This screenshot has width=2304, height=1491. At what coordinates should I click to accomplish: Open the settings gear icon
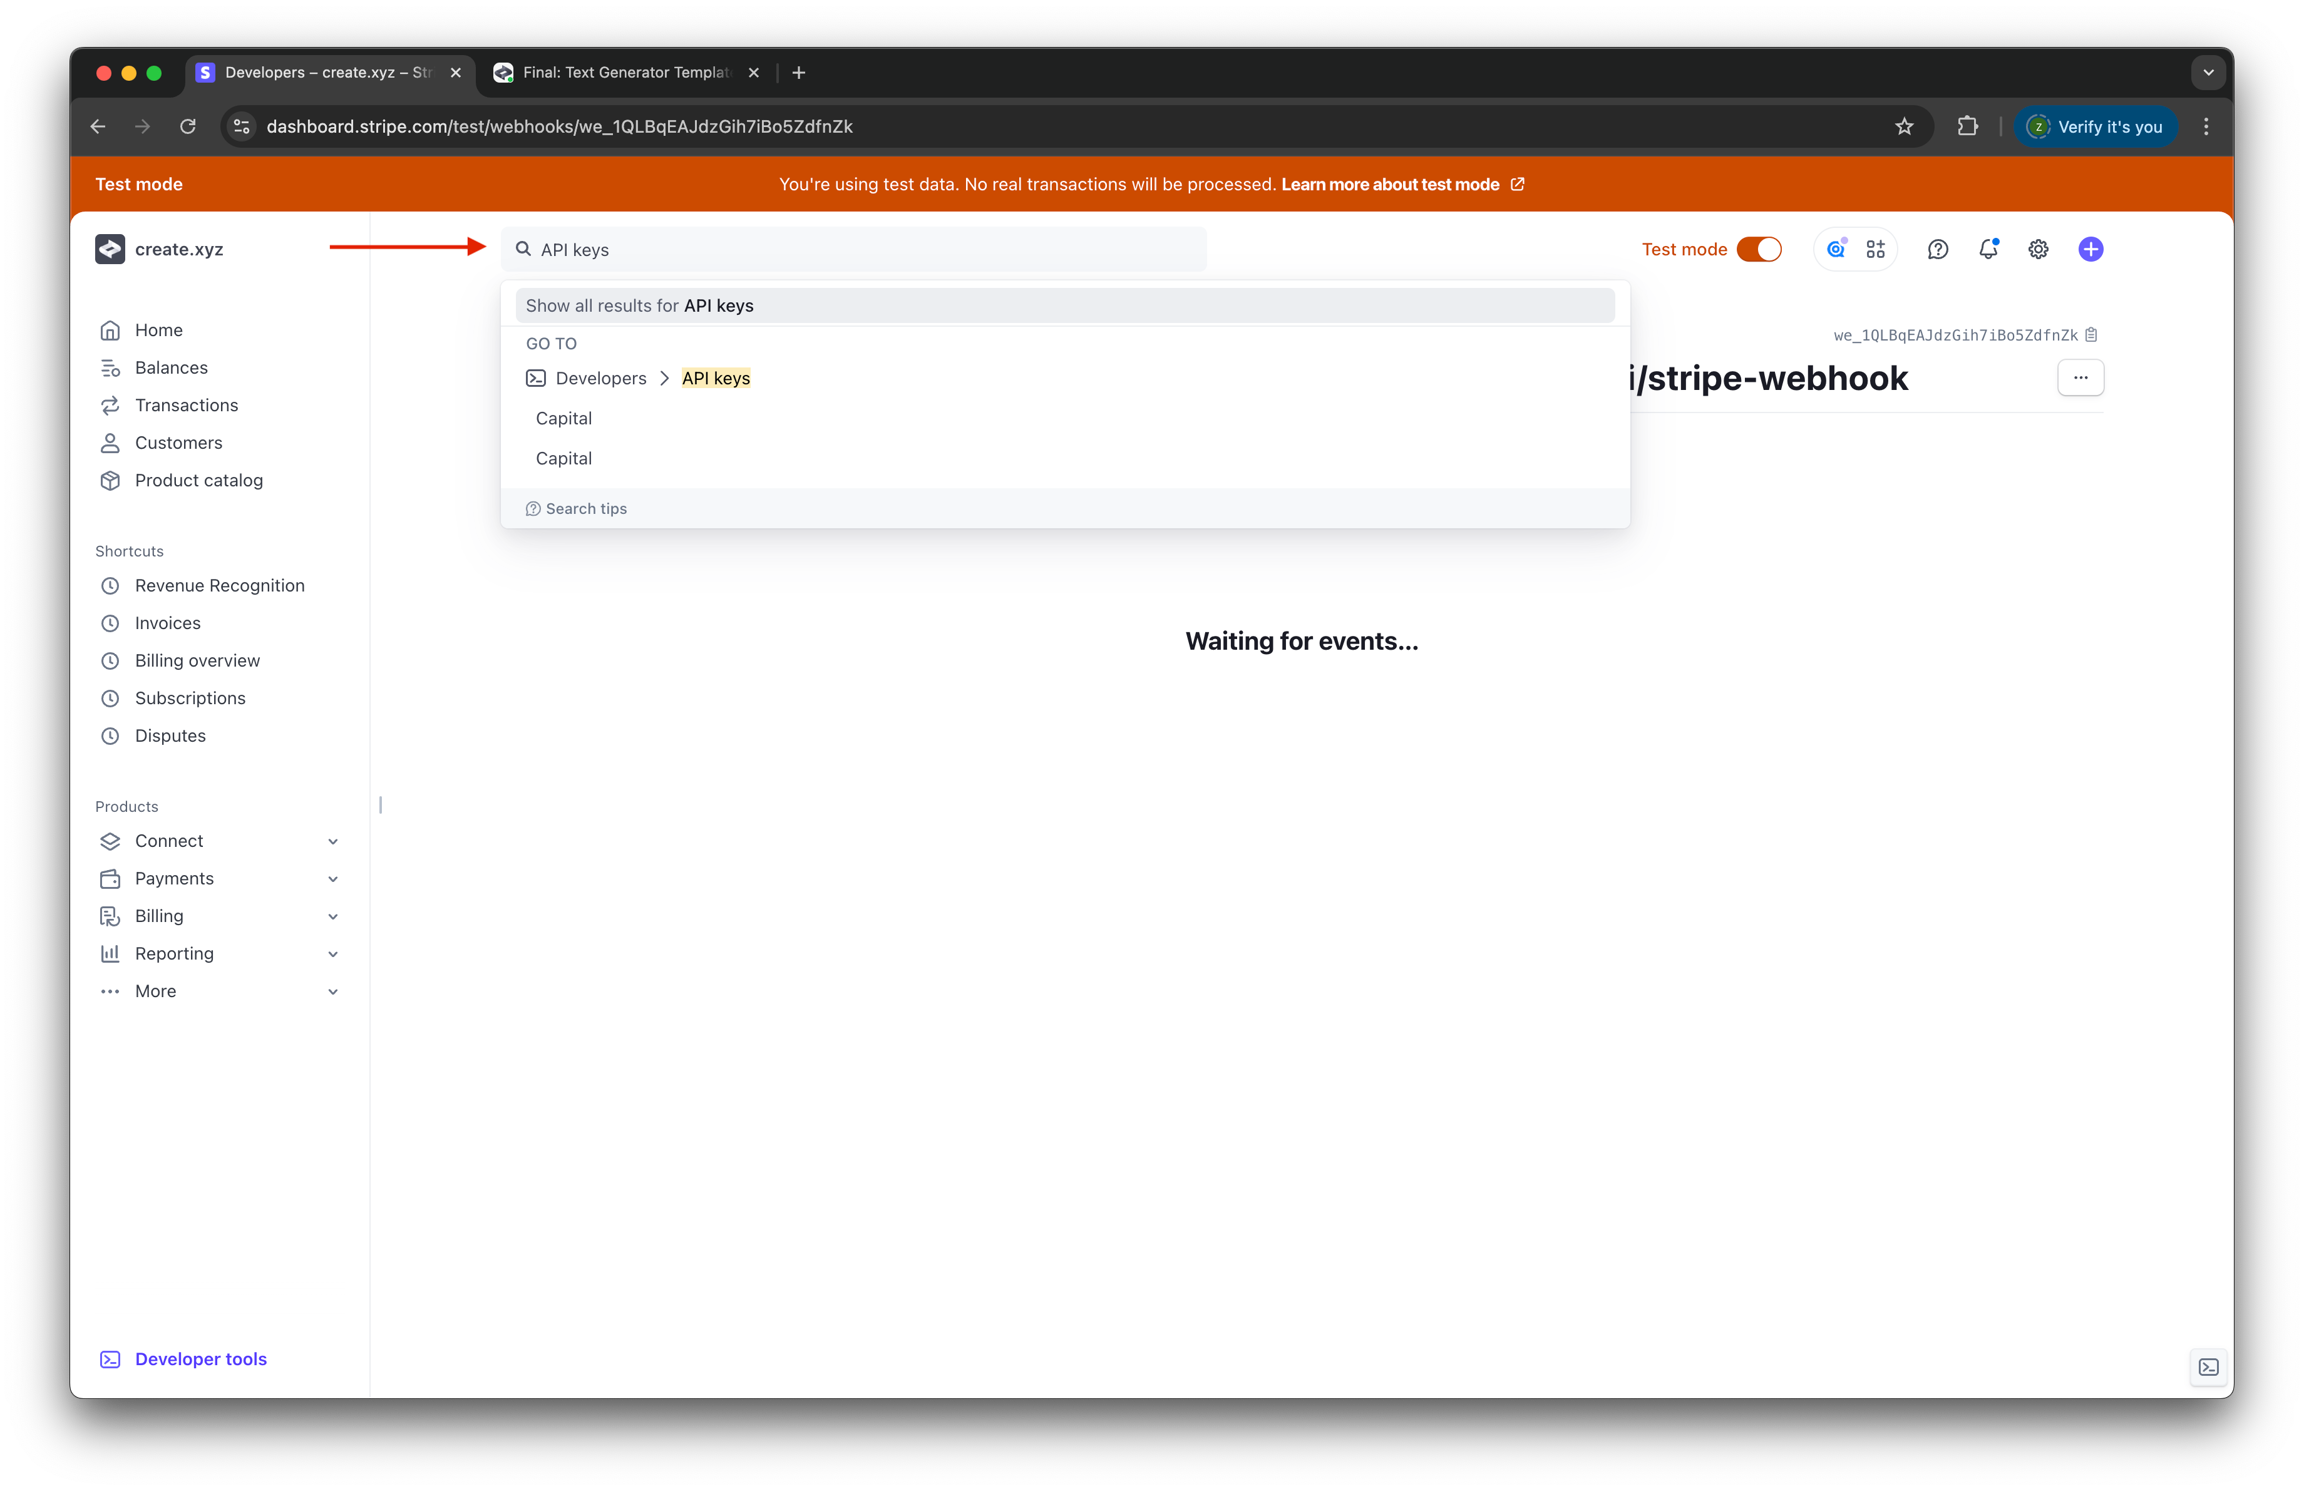[x=2038, y=250]
